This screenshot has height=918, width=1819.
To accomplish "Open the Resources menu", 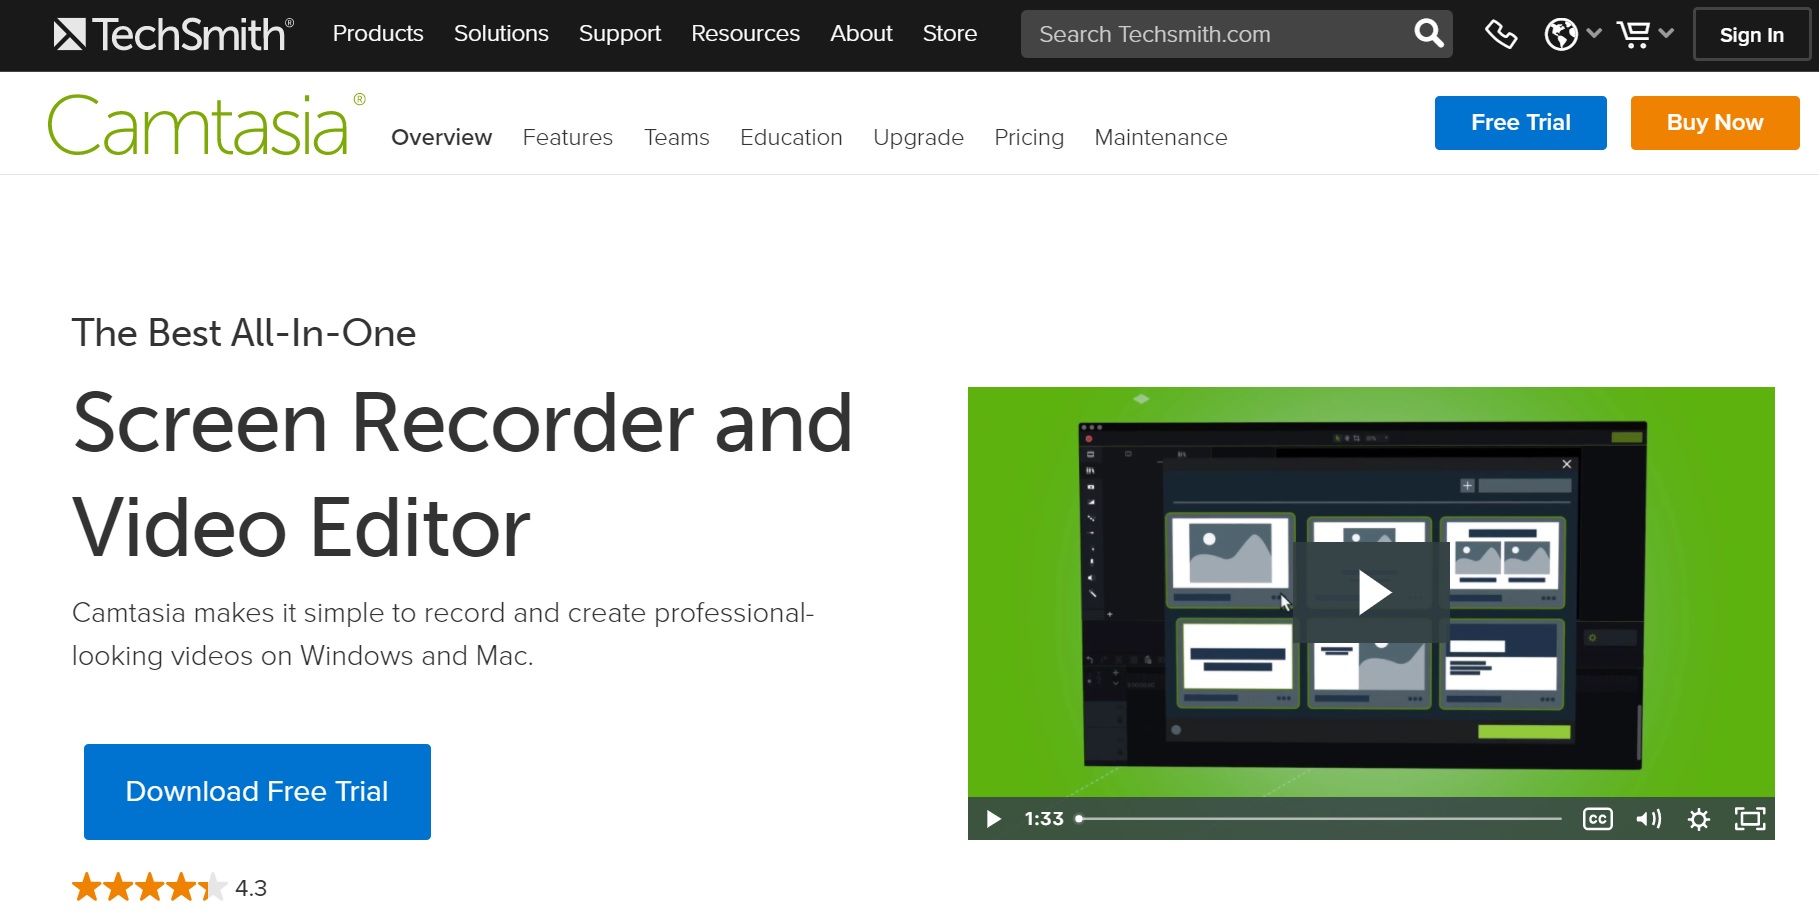I will (x=746, y=34).
